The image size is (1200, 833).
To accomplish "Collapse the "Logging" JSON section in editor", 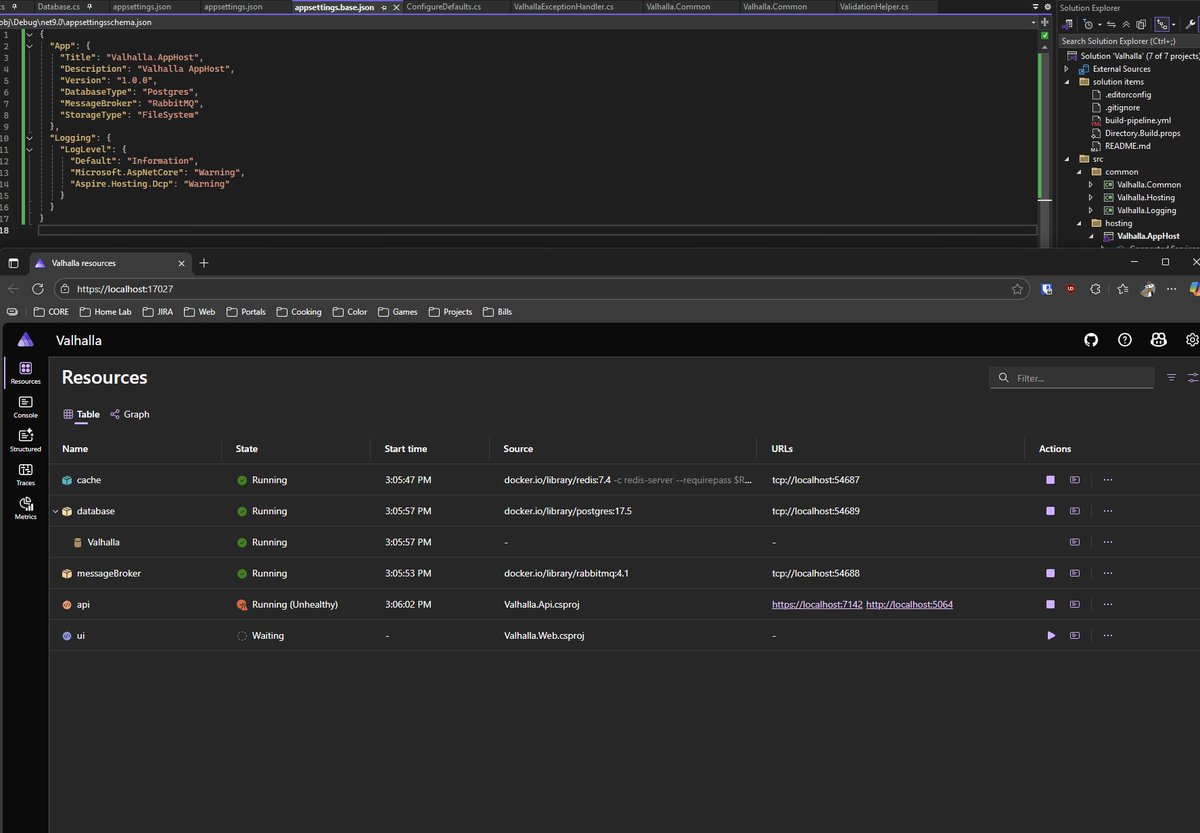I will tap(28, 137).
